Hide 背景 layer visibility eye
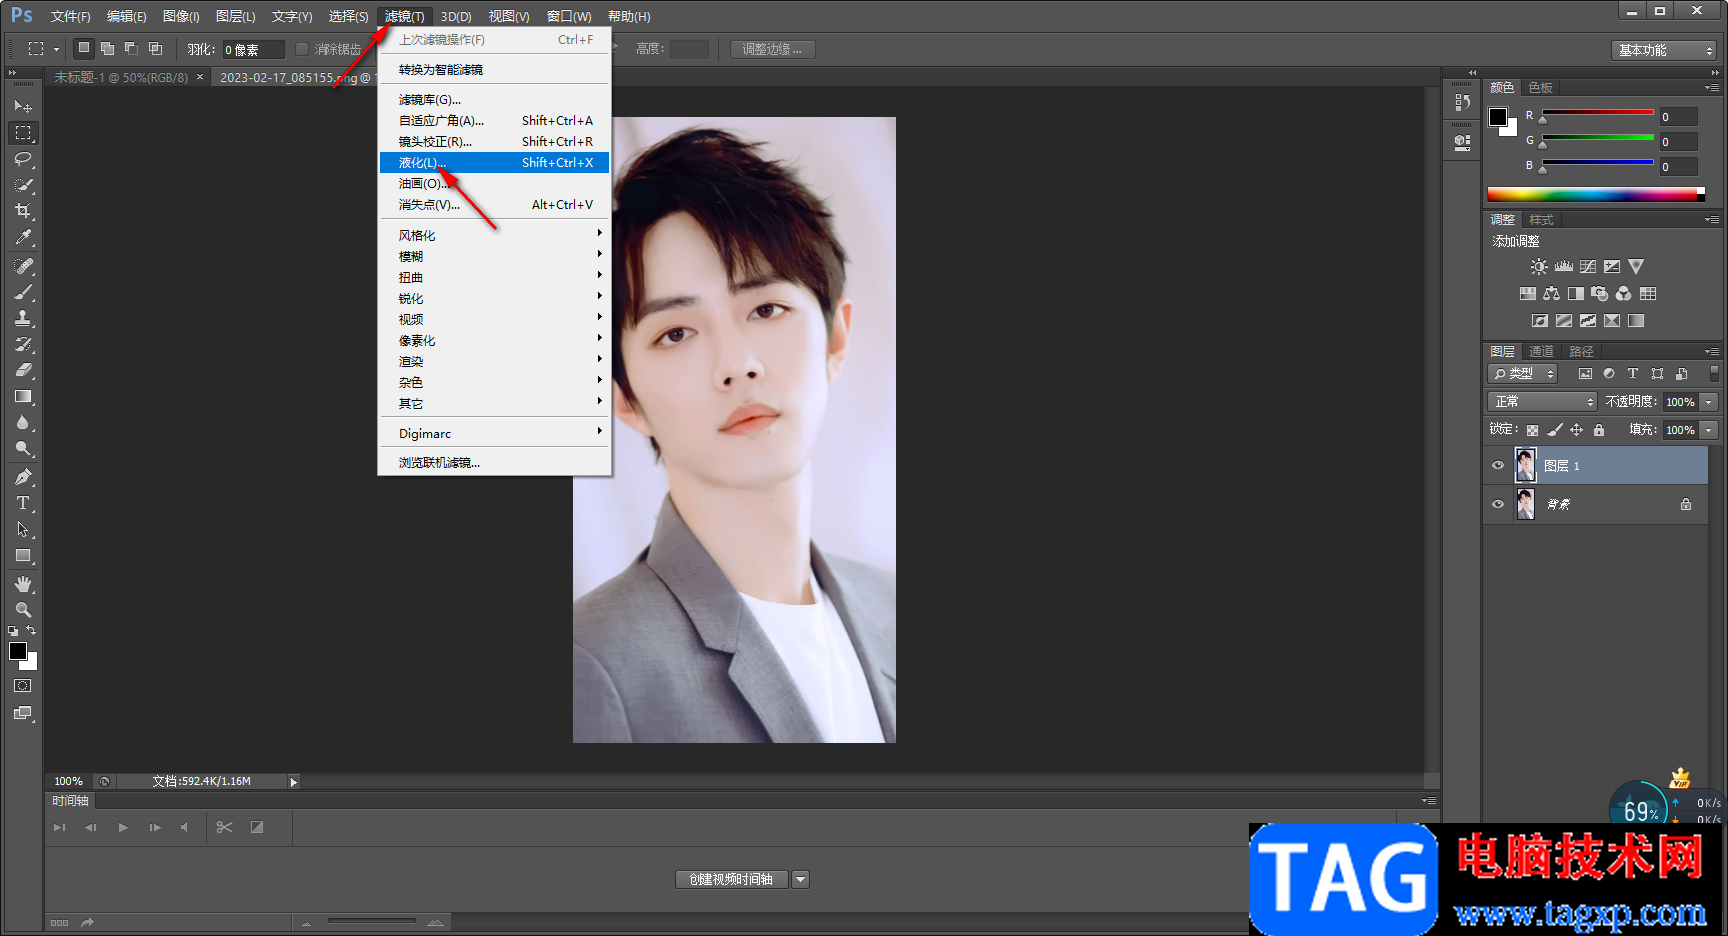The height and width of the screenshot is (936, 1728). click(x=1497, y=504)
